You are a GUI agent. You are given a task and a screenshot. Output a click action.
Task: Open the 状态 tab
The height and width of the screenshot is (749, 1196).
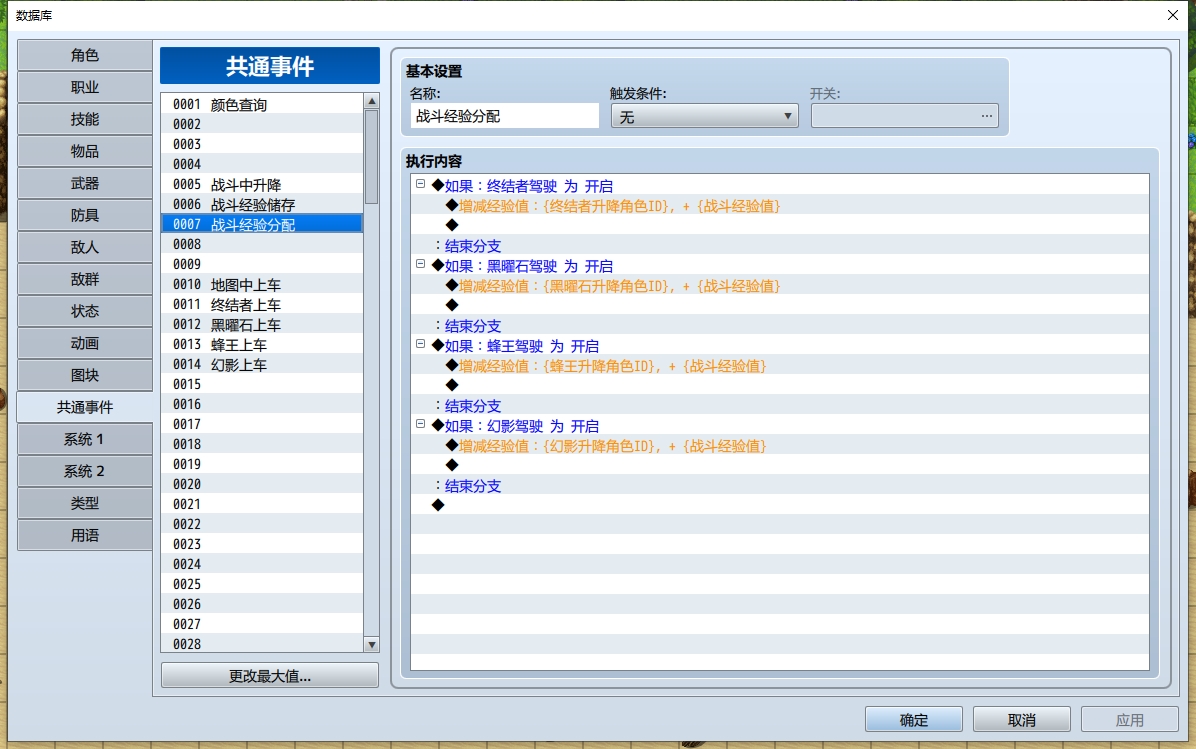point(85,311)
